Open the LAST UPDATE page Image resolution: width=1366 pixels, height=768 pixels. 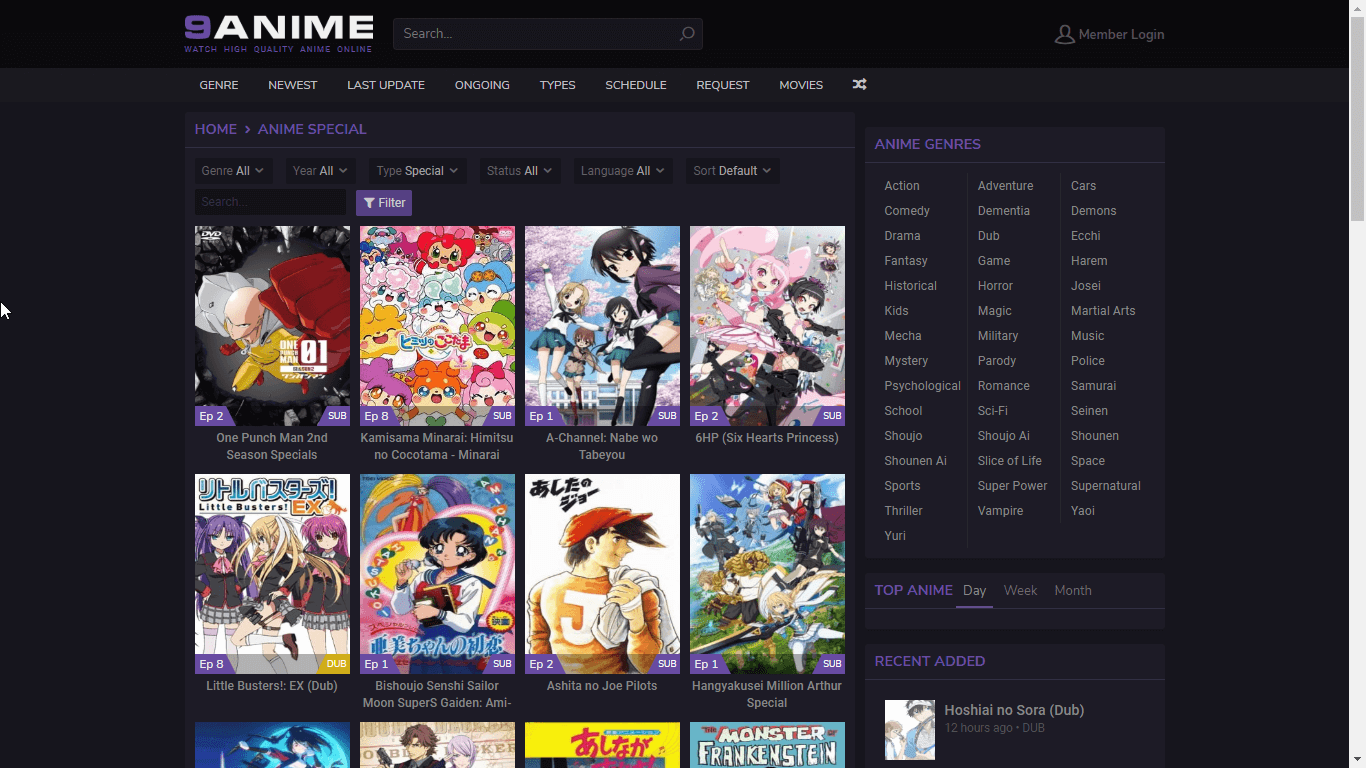[x=386, y=85]
